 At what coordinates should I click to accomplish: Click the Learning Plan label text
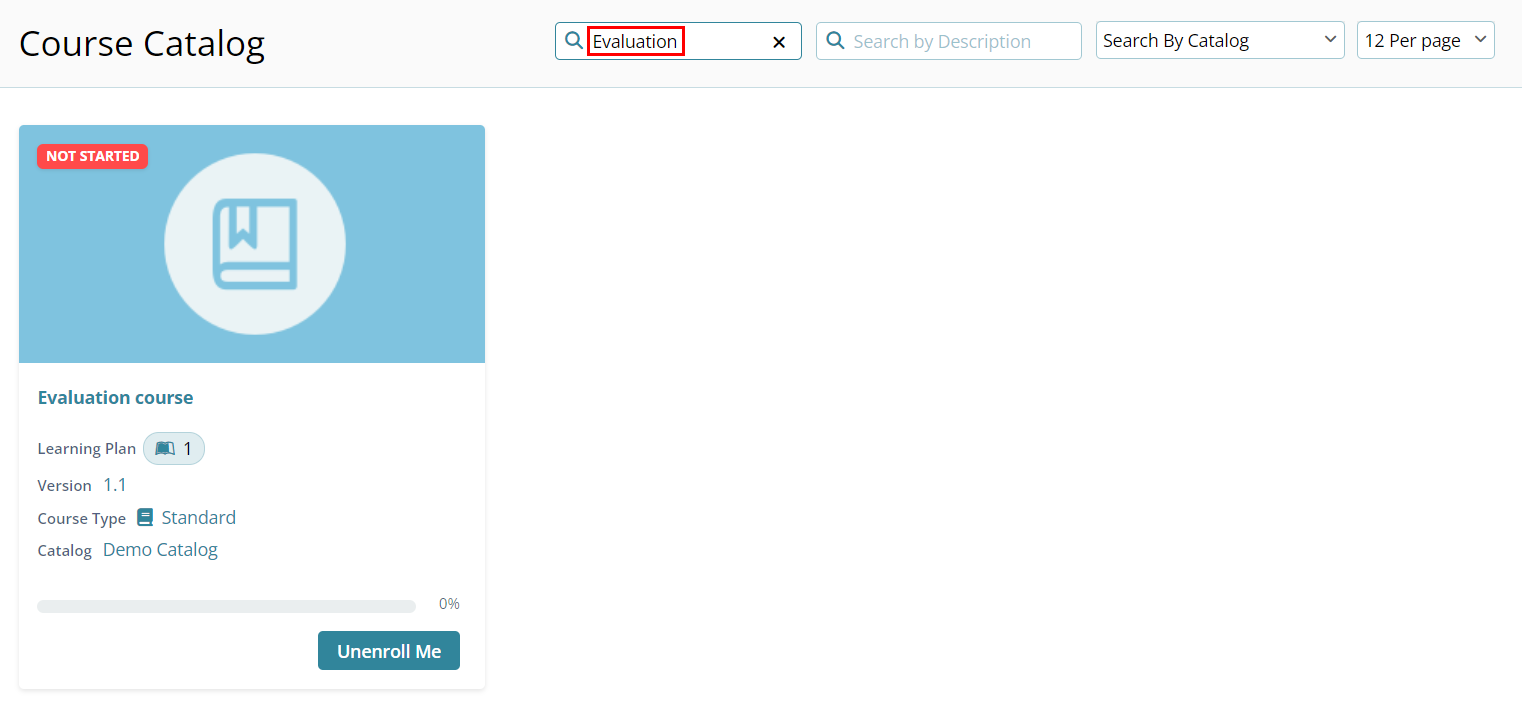click(x=86, y=449)
